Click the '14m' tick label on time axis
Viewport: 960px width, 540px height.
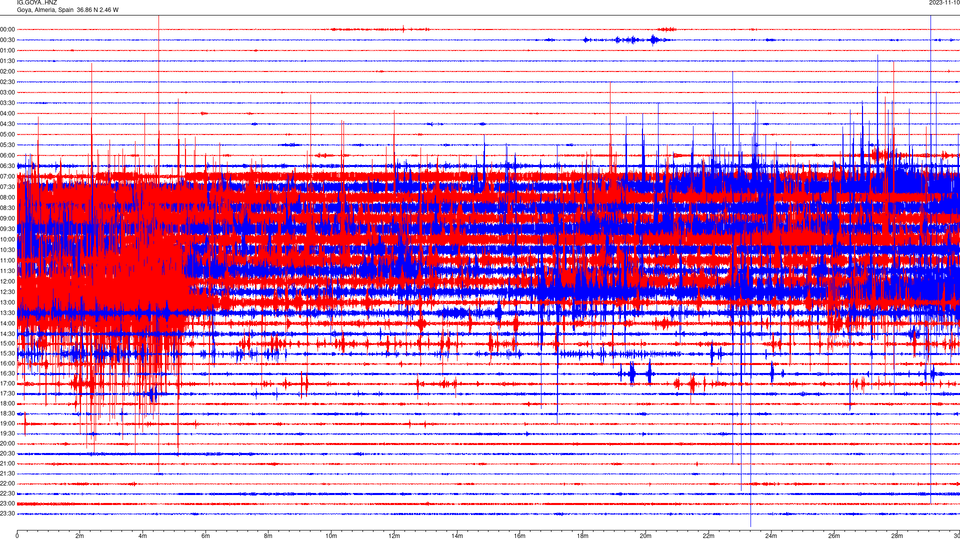tap(457, 536)
